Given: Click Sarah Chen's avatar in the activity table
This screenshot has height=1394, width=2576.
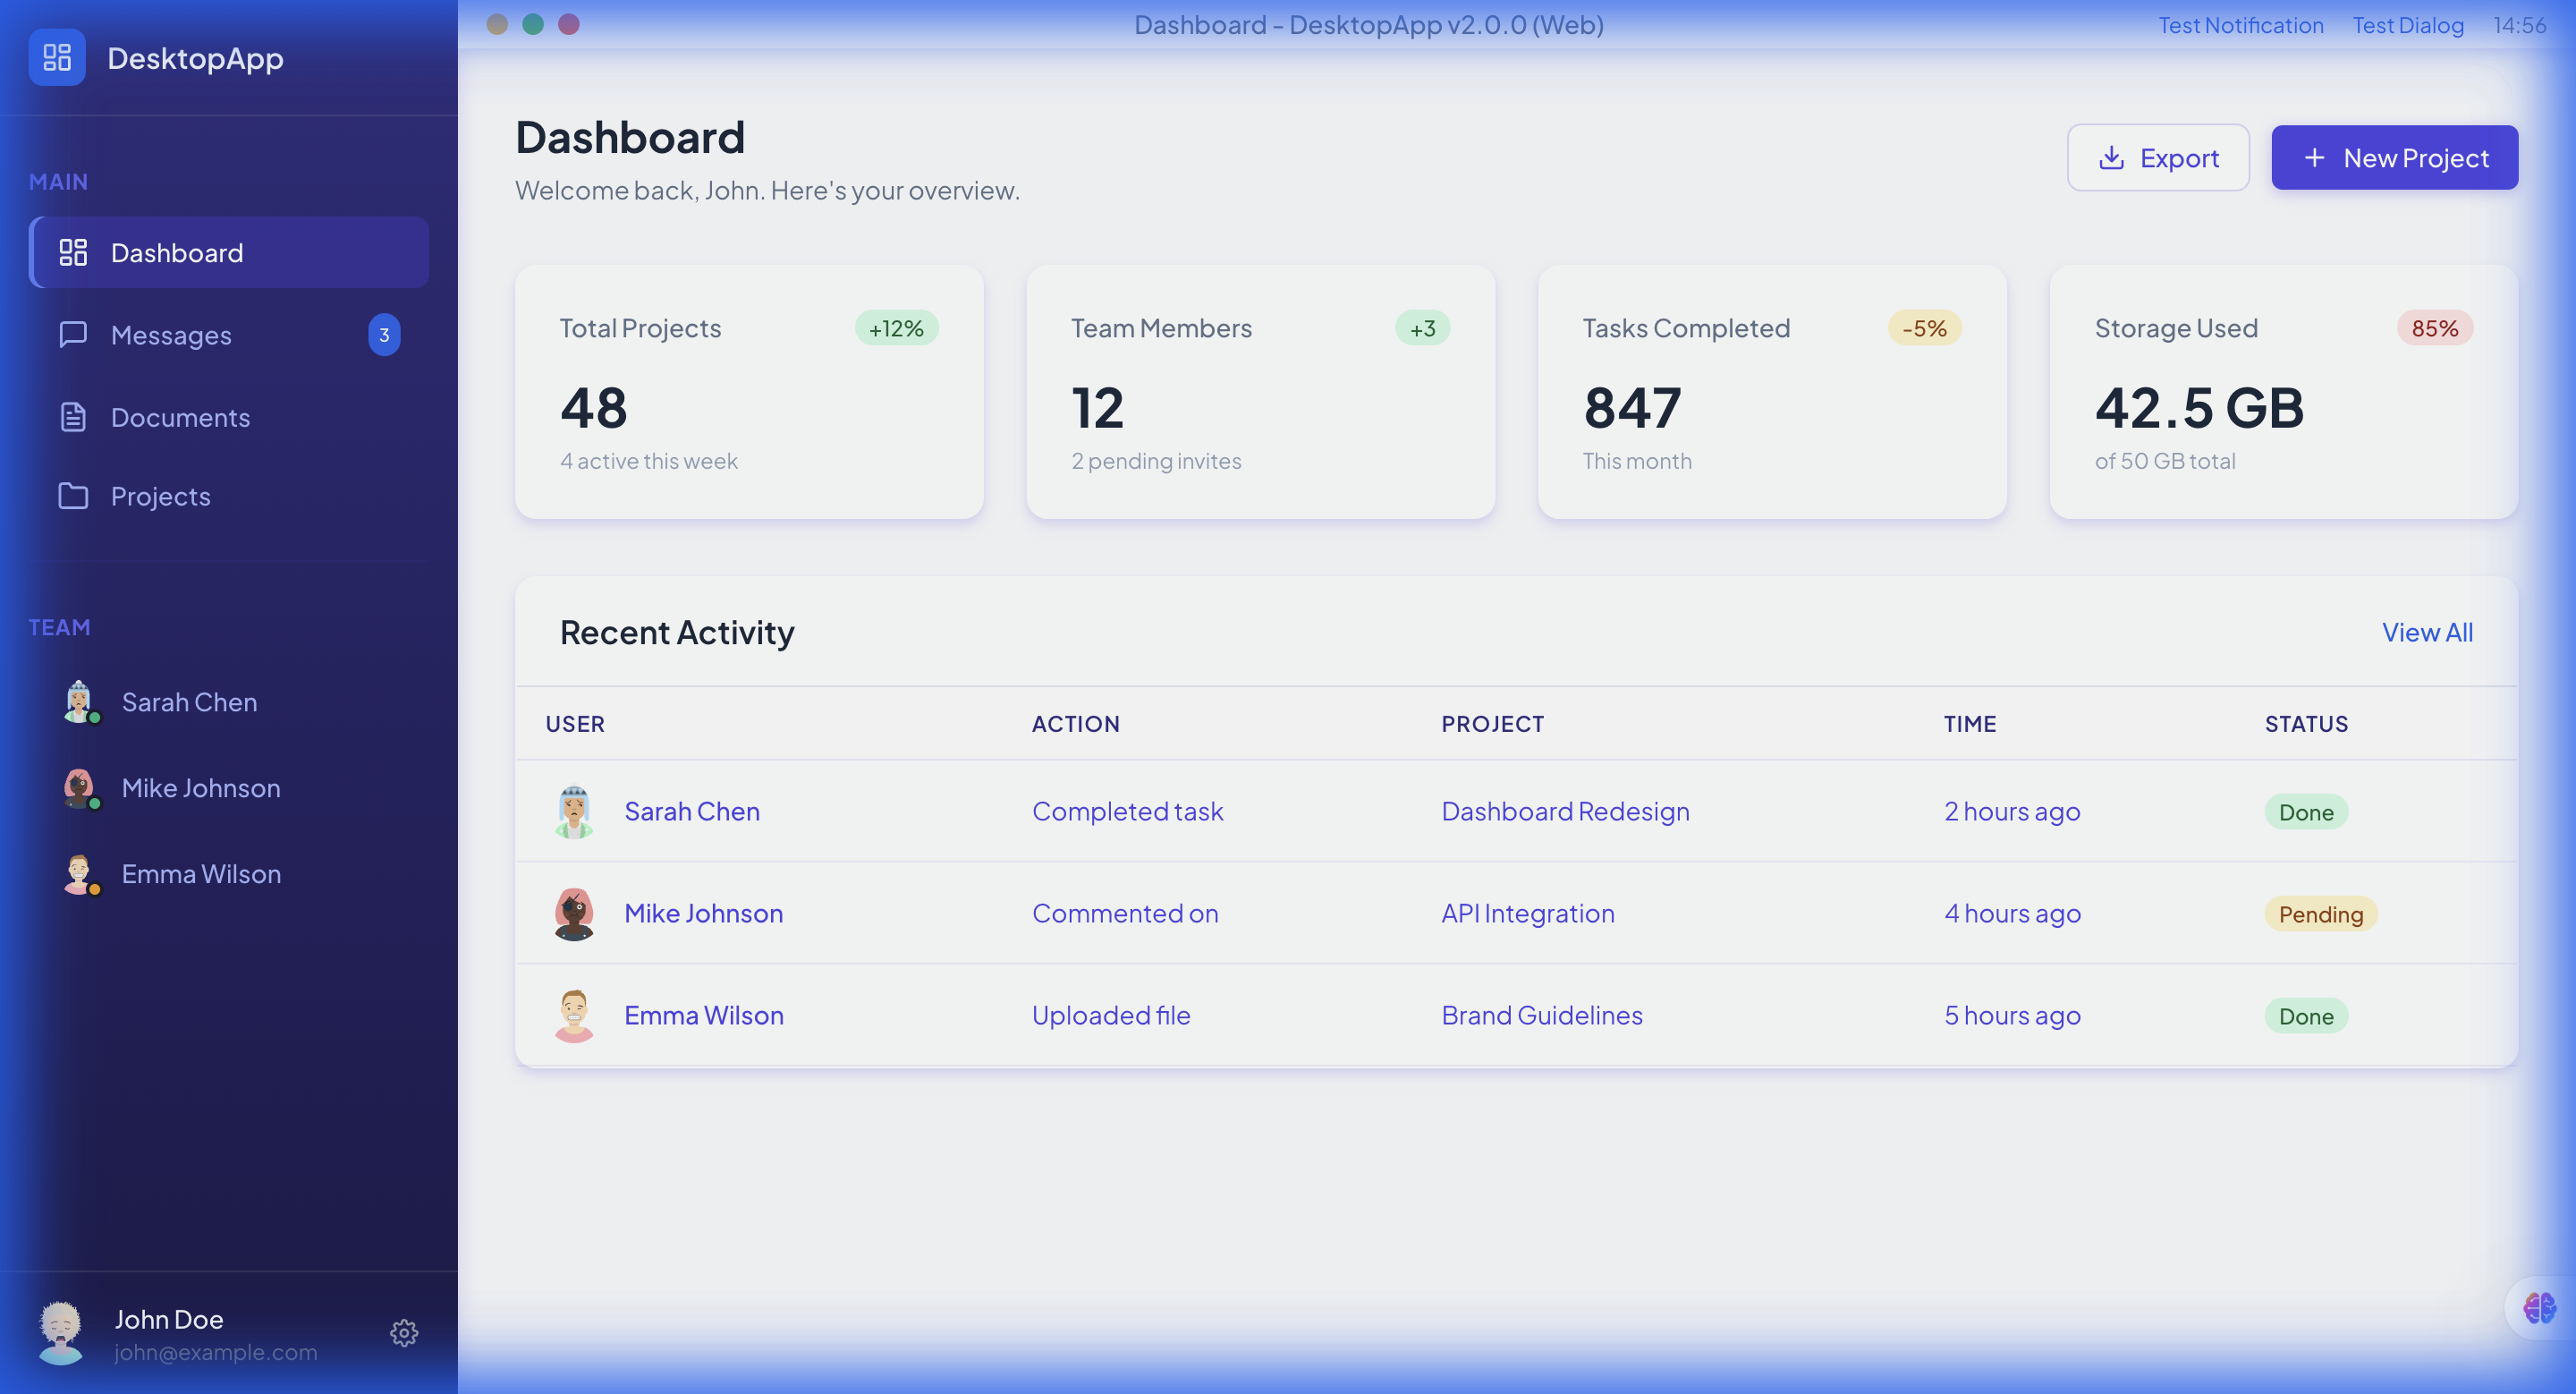Looking at the screenshot, I should point(575,811).
